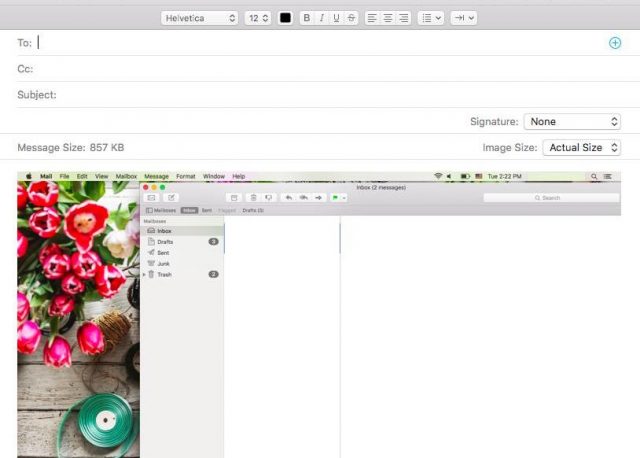Open the Format menu in embedded screenshot
The height and width of the screenshot is (458, 640).
tap(186, 176)
